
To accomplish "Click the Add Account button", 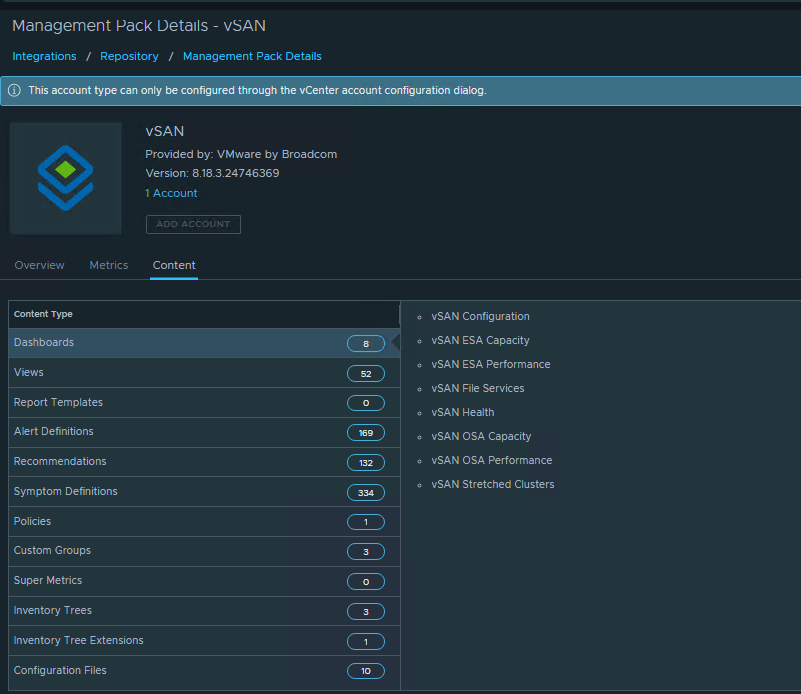I will click(x=193, y=224).
